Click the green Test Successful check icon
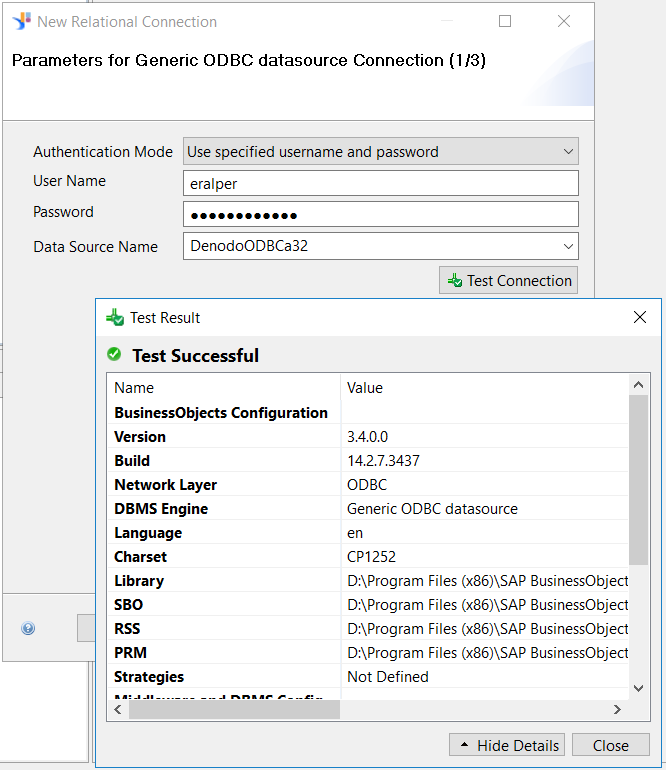 tap(114, 354)
